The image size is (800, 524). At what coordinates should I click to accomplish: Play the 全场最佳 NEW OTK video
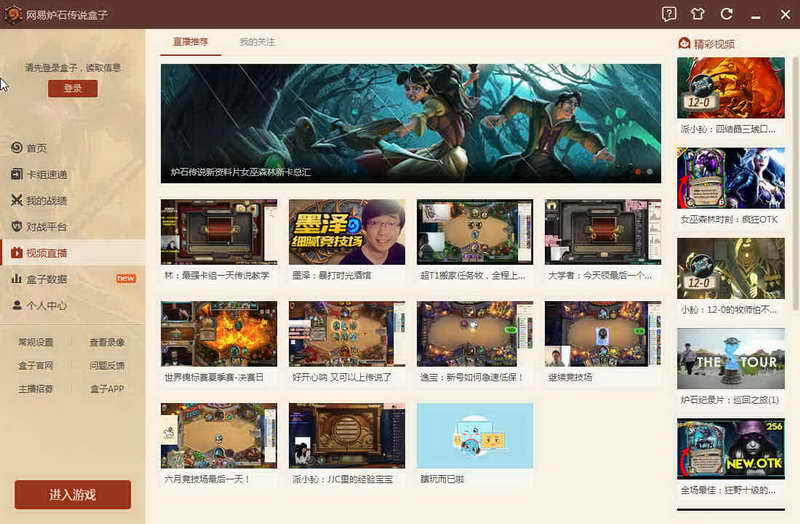pyautogui.click(x=731, y=449)
